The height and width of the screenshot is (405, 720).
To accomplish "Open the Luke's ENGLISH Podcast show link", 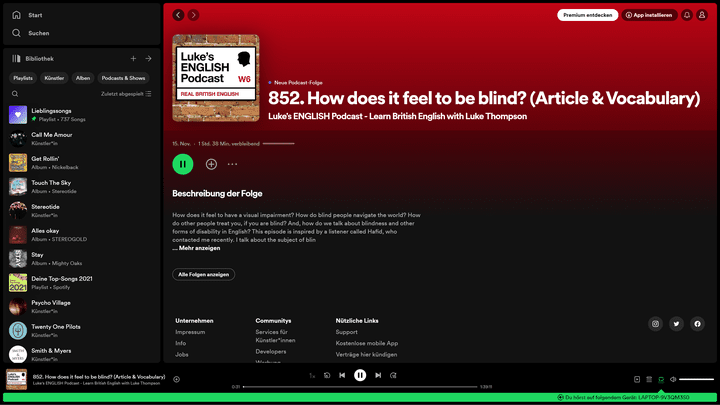I will point(397,116).
